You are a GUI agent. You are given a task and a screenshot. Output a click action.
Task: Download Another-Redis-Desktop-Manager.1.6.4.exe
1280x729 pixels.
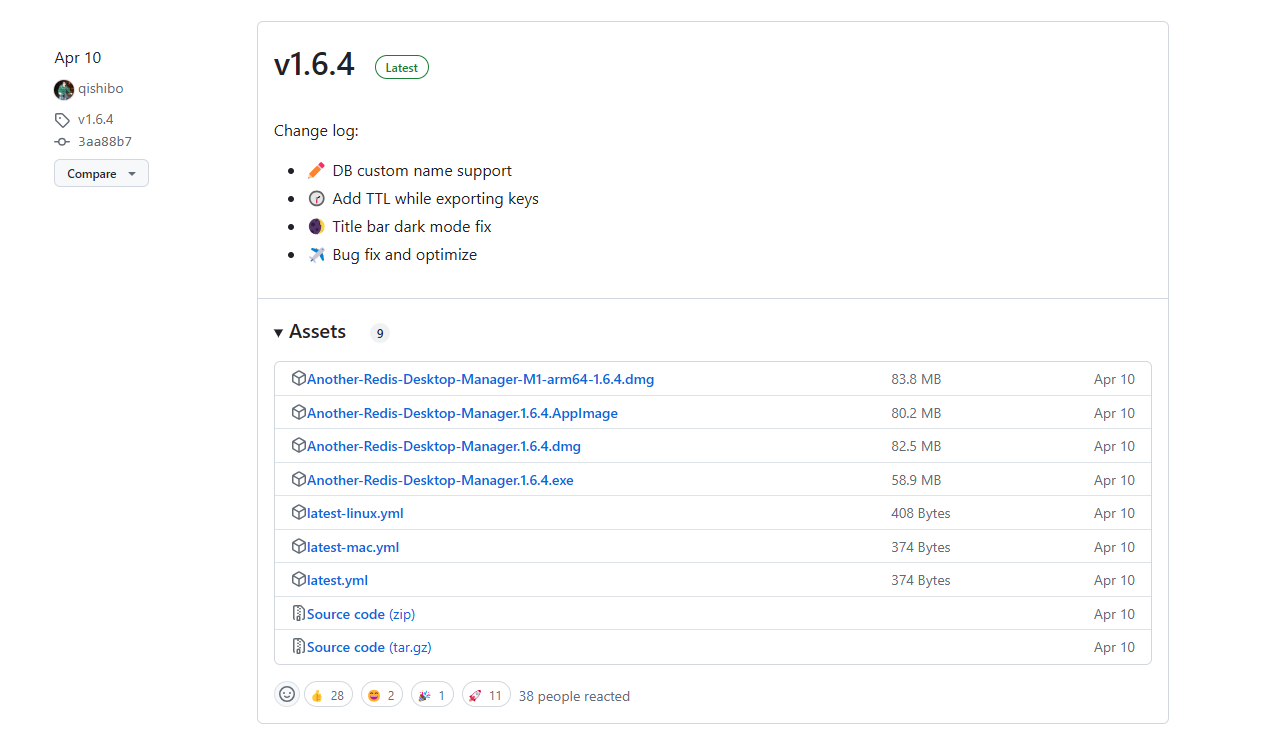(440, 480)
